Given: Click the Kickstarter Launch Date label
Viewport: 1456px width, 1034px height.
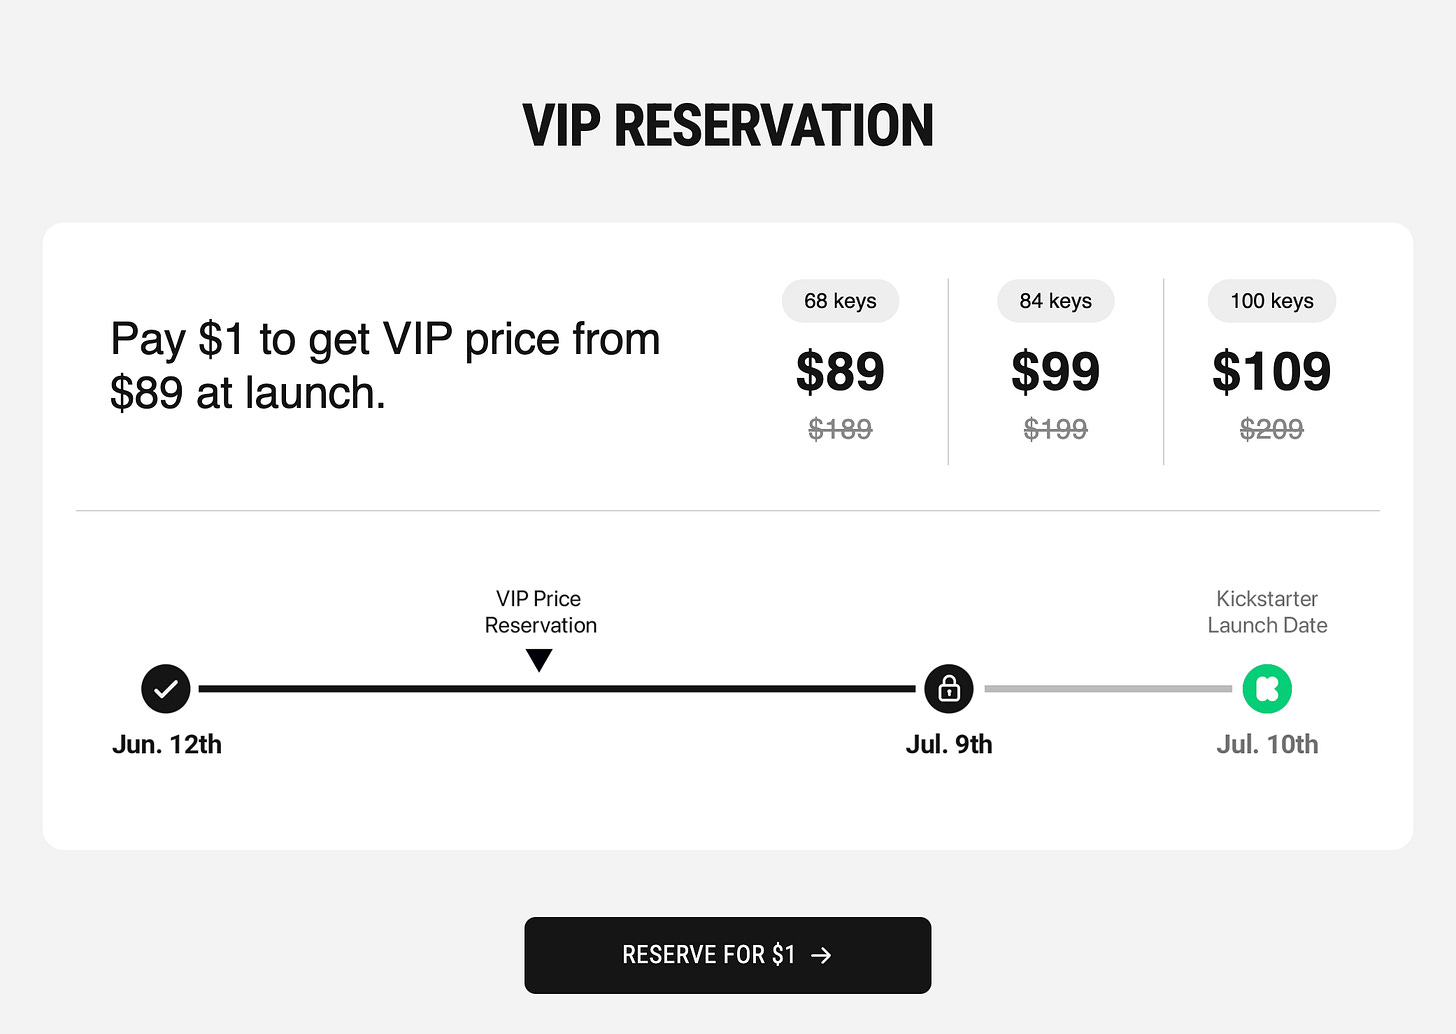Looking at the screenshot, I should (1267, 612).
